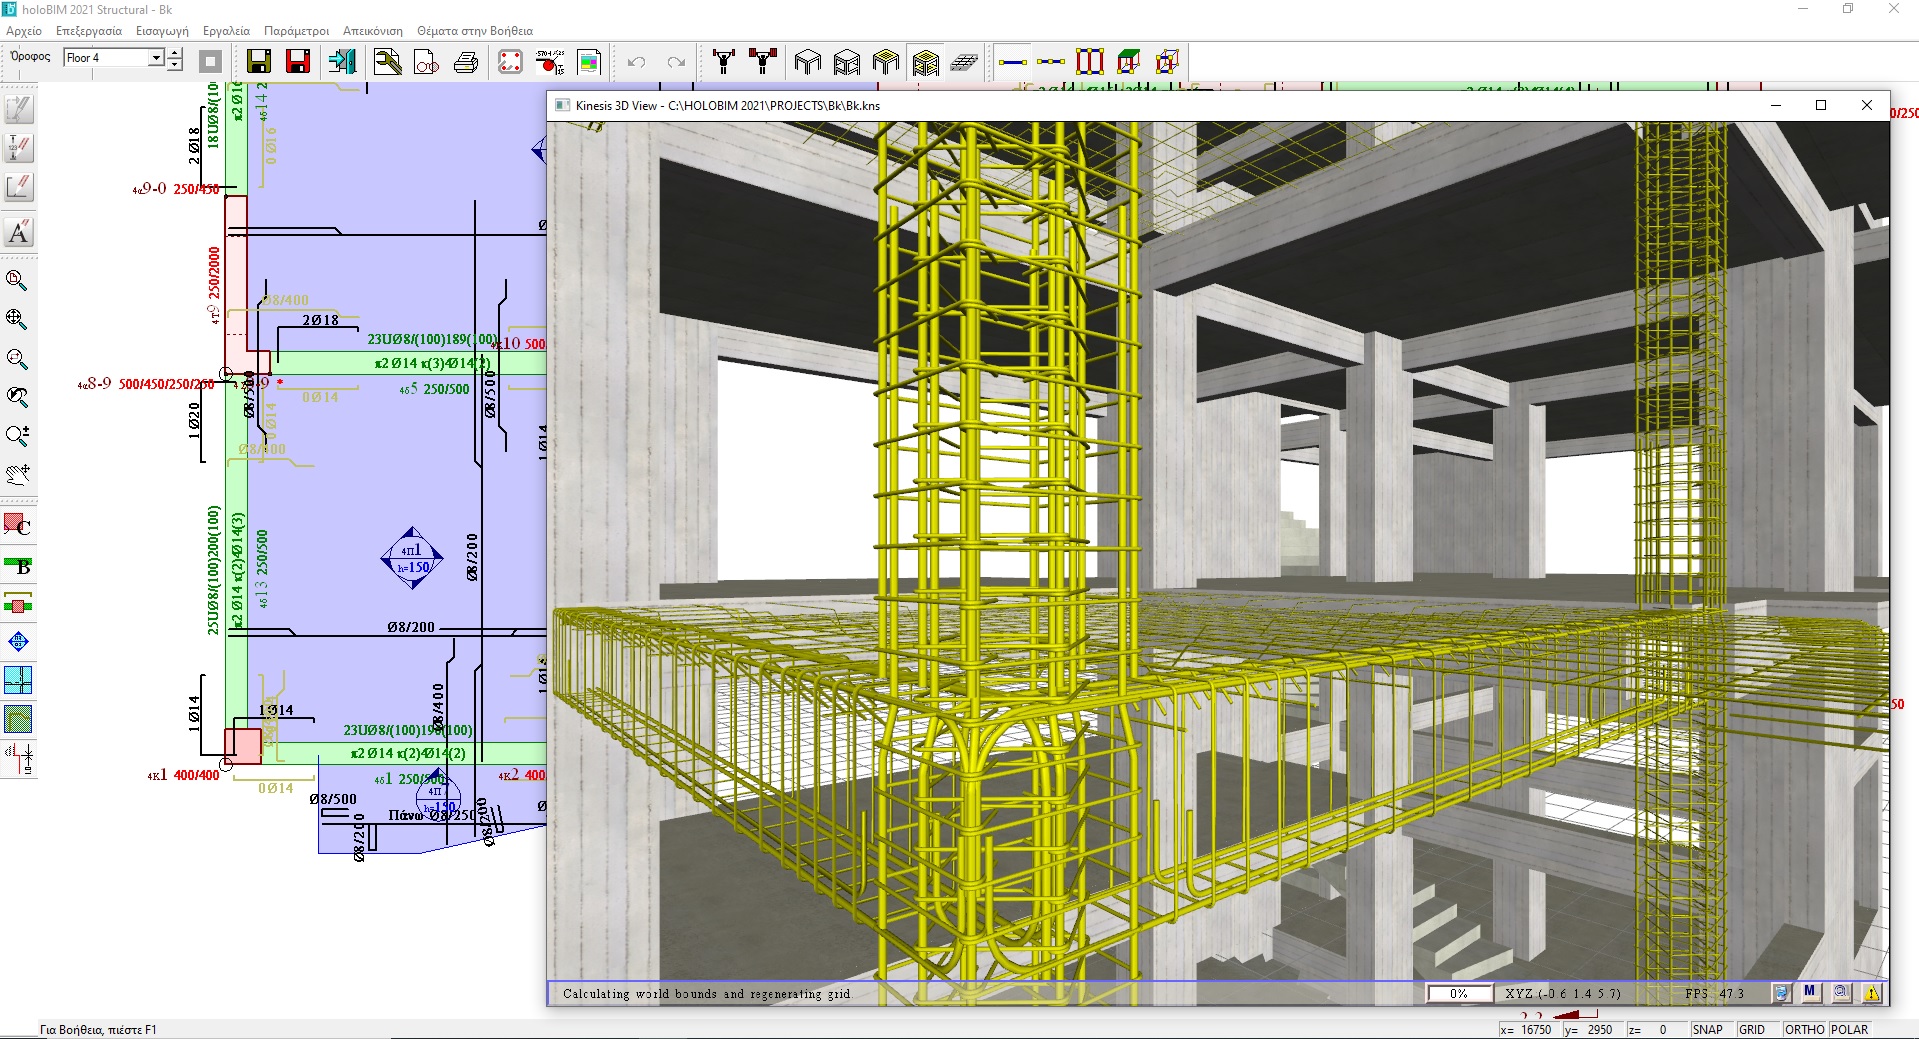Open the Παράμετροι menu

[296, 31]
